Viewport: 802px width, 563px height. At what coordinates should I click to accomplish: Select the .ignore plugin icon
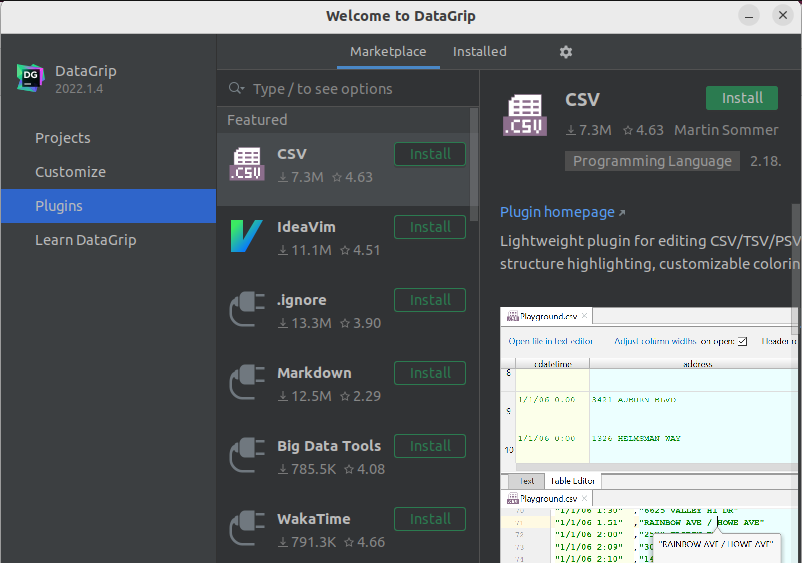coord(247,309)
